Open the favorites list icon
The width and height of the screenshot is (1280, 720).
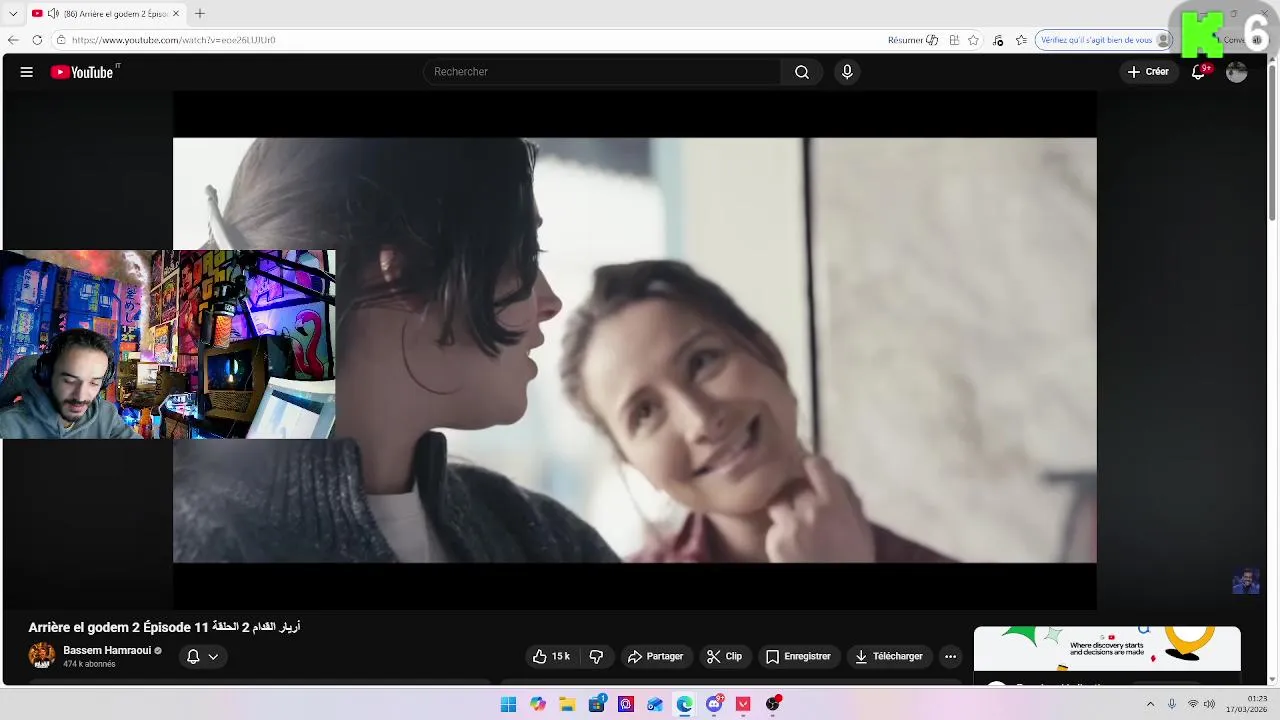pyautogui.click(x=1021, y=40)
